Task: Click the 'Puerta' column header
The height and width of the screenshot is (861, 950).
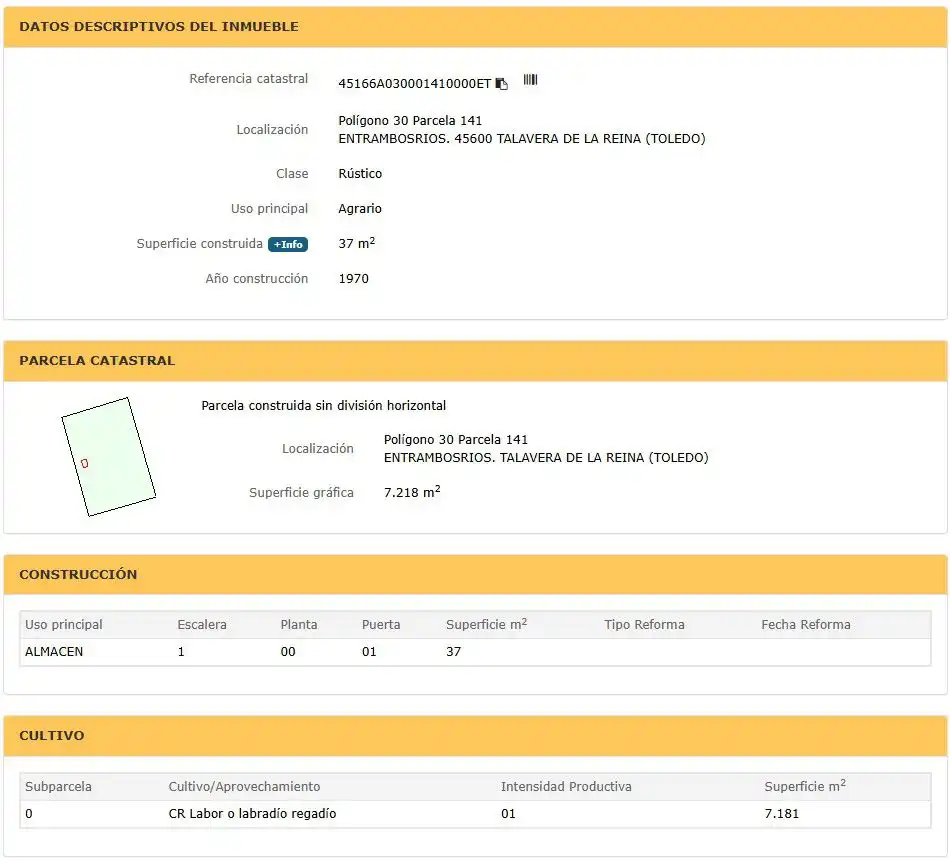Action: [381, 625]
